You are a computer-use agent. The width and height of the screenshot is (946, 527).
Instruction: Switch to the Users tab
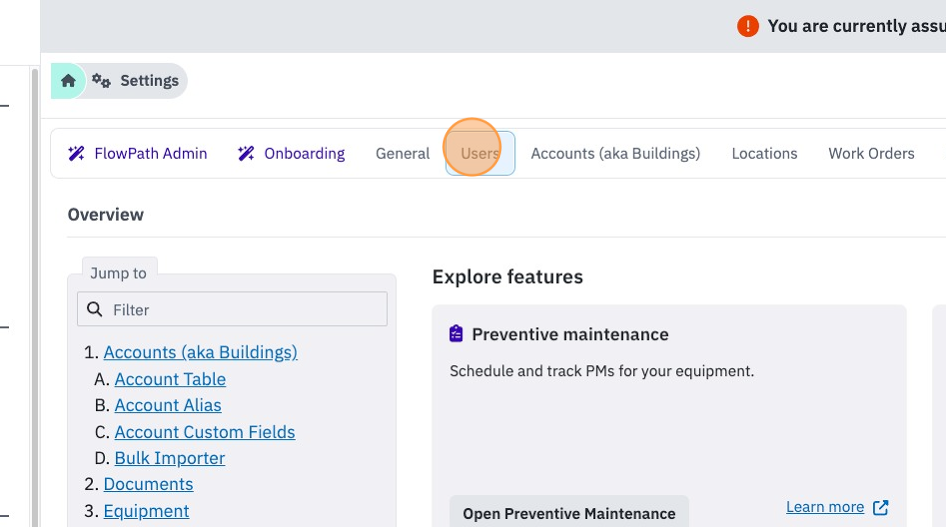point(480,154)
